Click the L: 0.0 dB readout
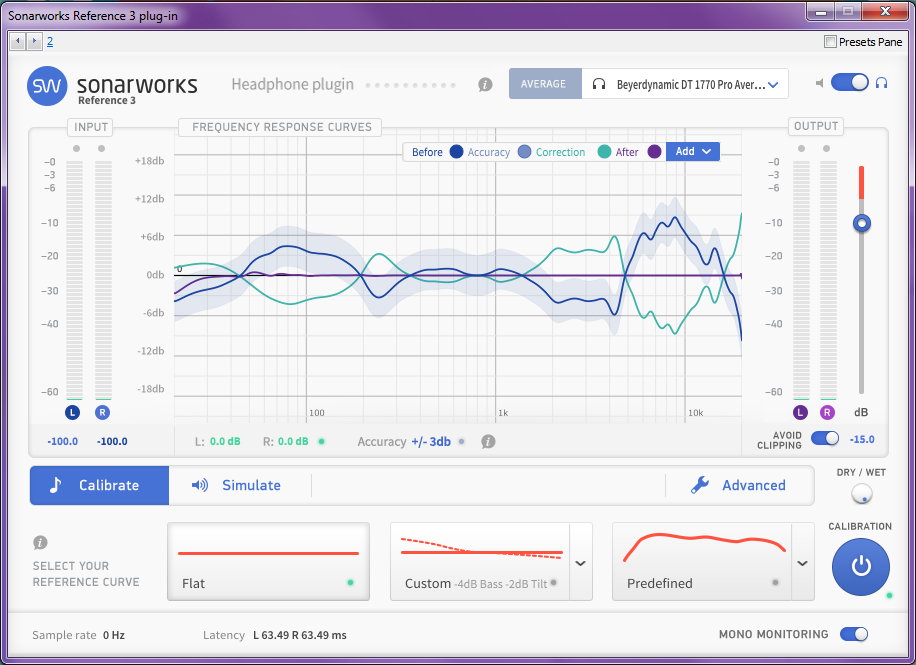Screen dimensions: 916x665 point(217,442)
